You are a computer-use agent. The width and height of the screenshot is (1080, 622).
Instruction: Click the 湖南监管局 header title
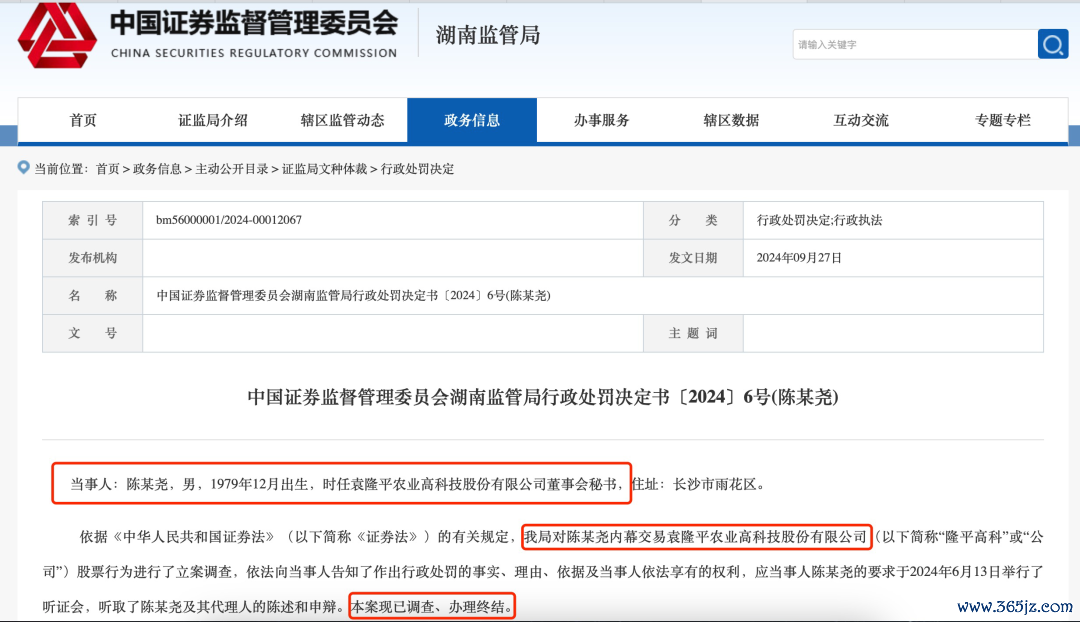(x=488, y=35)
